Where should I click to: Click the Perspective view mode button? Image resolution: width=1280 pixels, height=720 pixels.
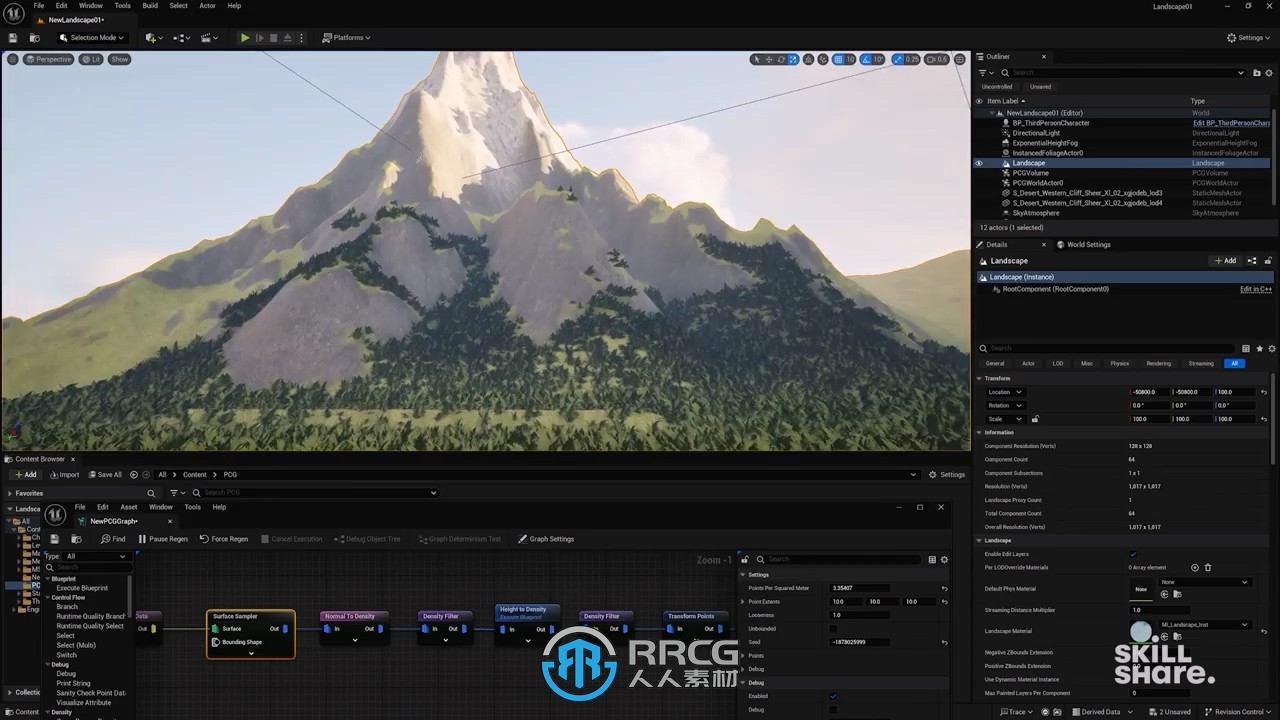click(48, 59)
